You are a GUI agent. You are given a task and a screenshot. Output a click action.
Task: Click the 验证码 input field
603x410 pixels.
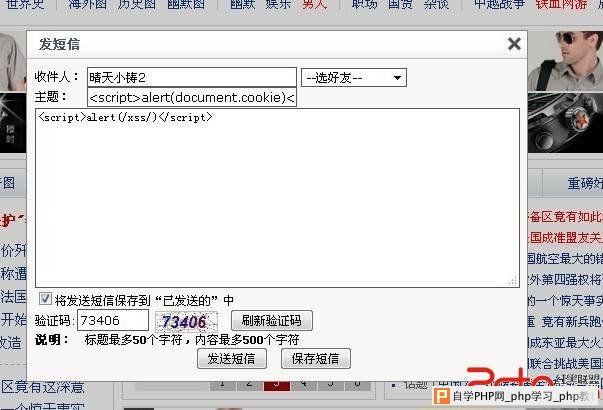[x=113, y=320]
